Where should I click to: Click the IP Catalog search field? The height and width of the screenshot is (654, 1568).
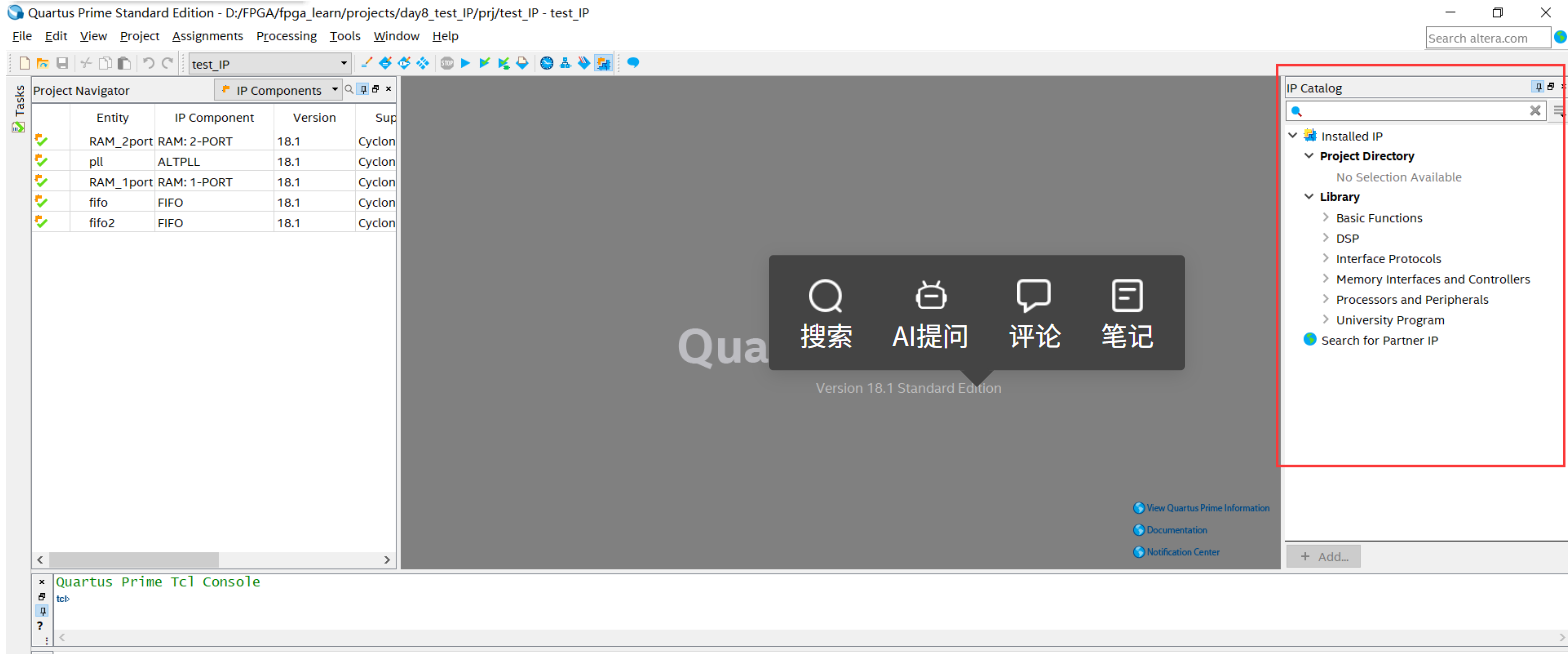(1415, 111)
